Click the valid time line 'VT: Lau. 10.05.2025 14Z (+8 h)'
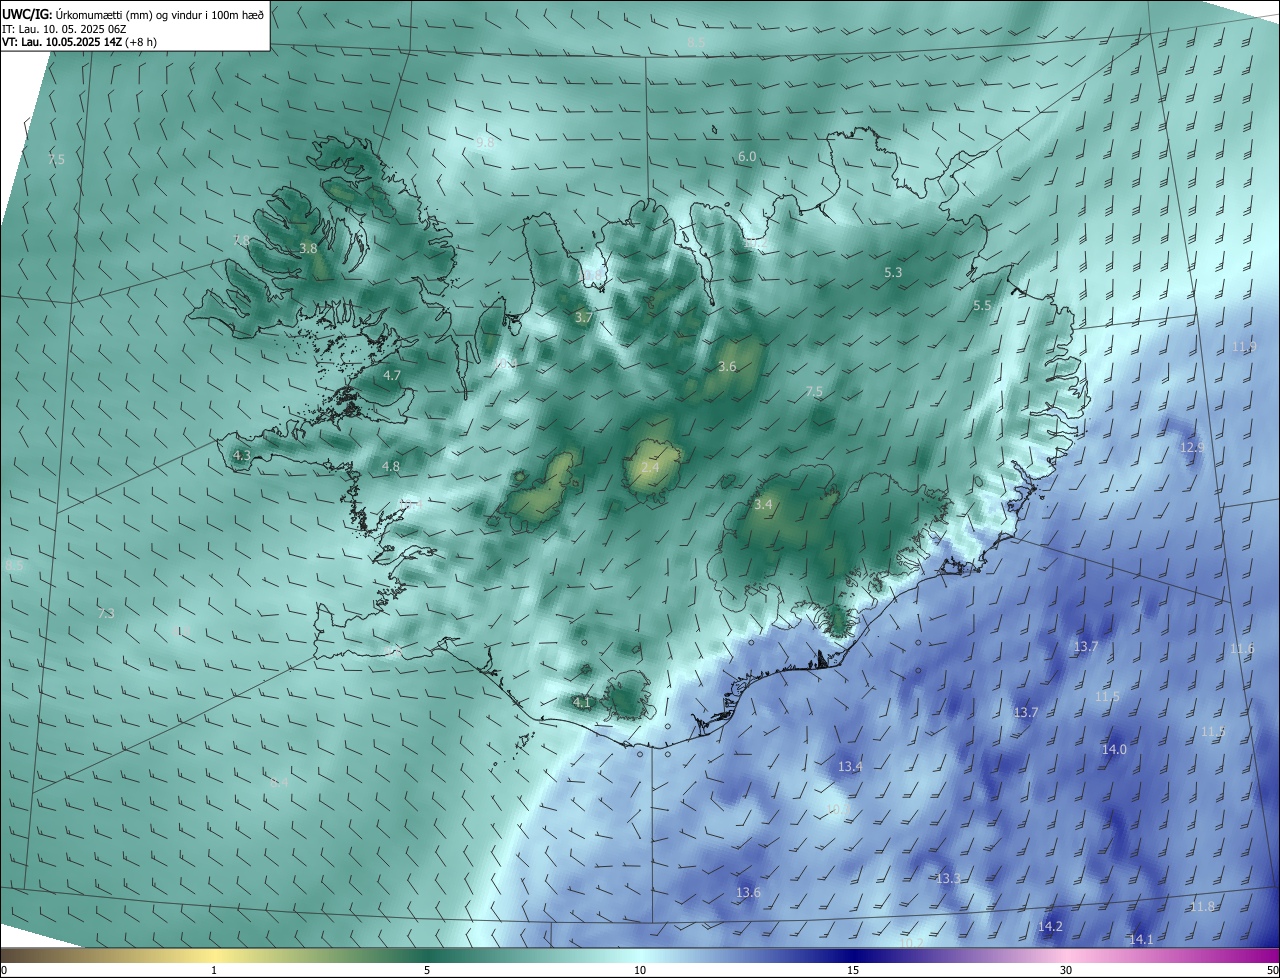 tap(79, 42)
